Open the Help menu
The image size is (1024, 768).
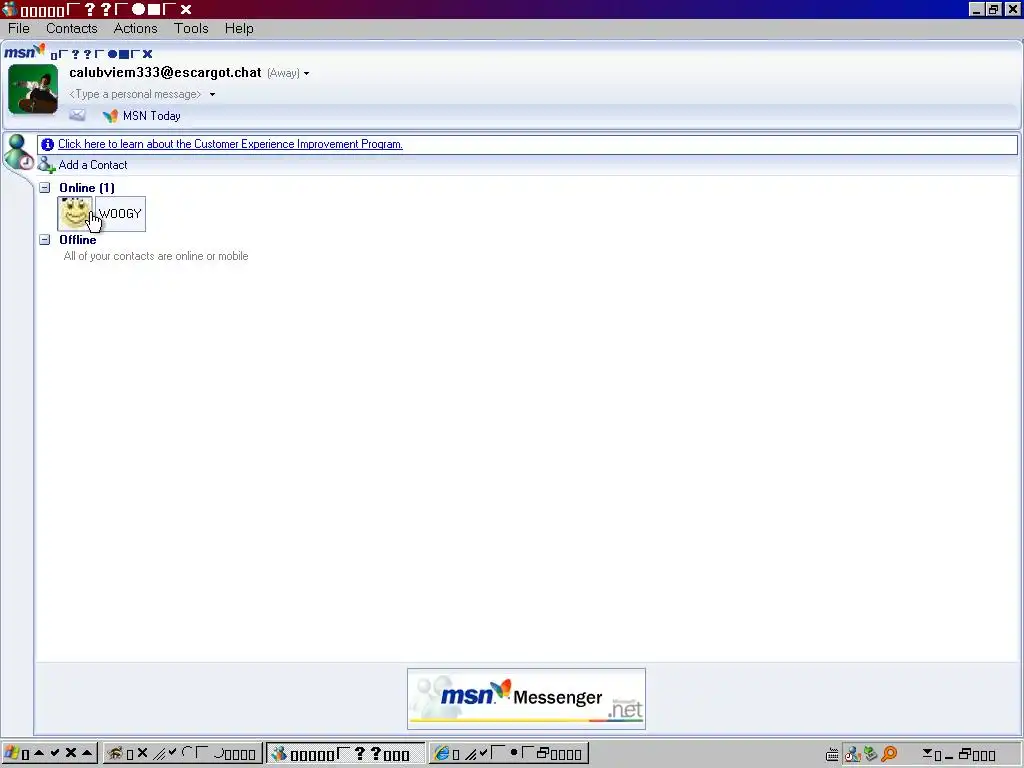239,28
